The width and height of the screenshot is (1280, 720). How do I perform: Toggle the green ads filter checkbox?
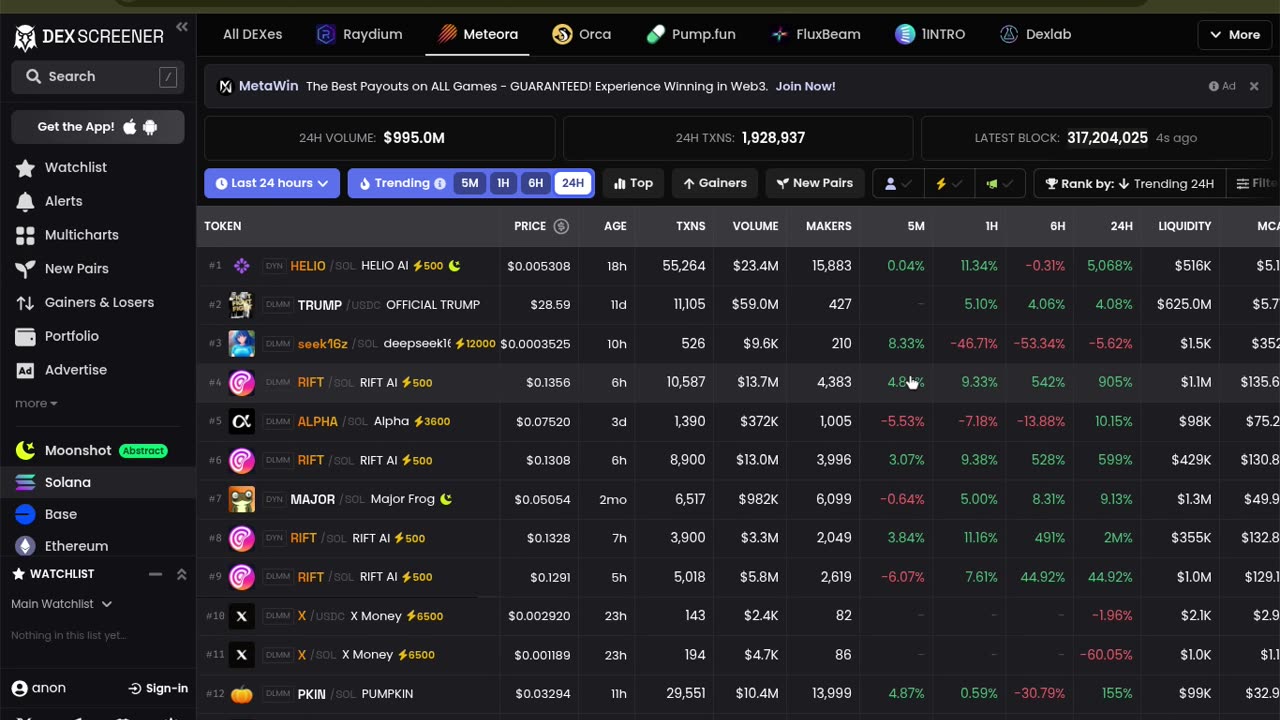1000,183
